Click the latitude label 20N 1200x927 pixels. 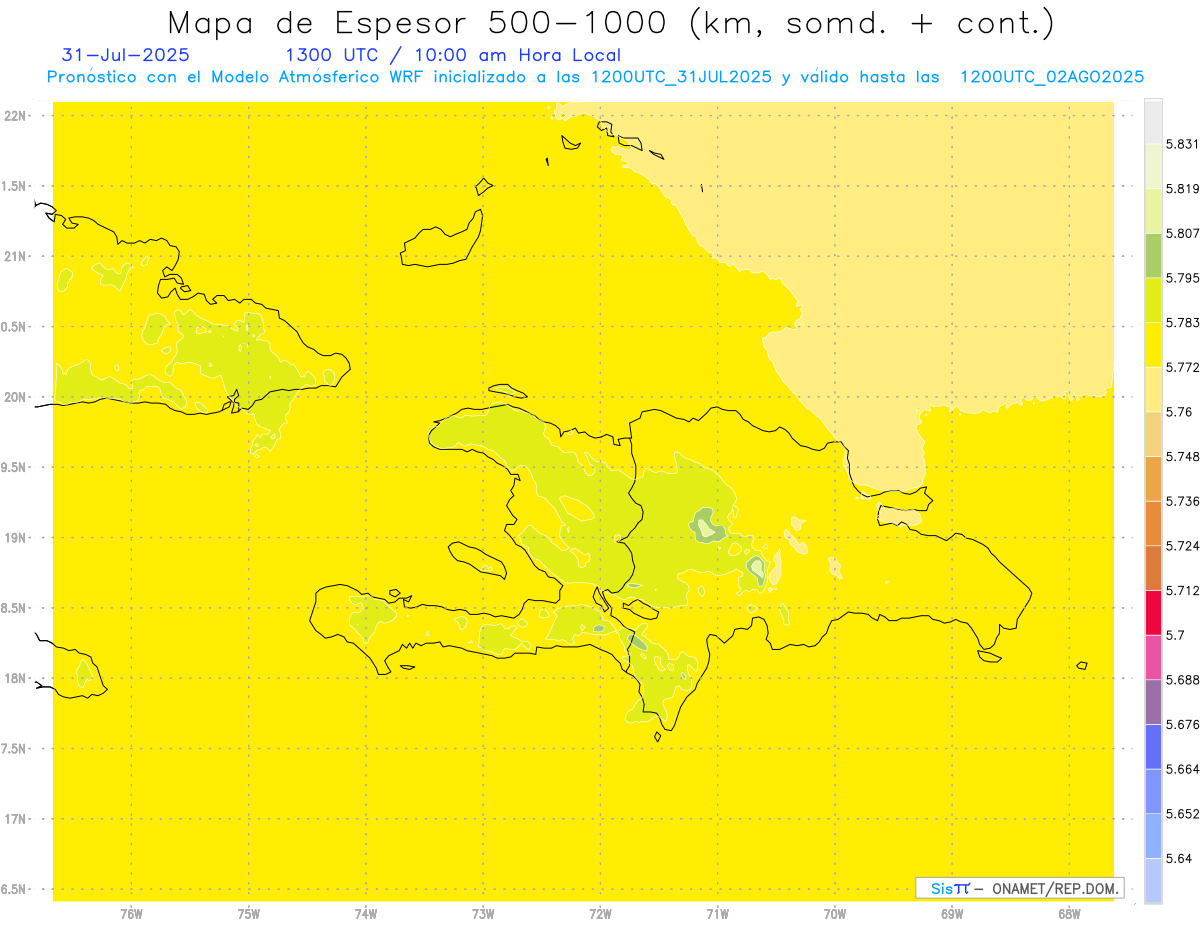(x=14, y=397)
